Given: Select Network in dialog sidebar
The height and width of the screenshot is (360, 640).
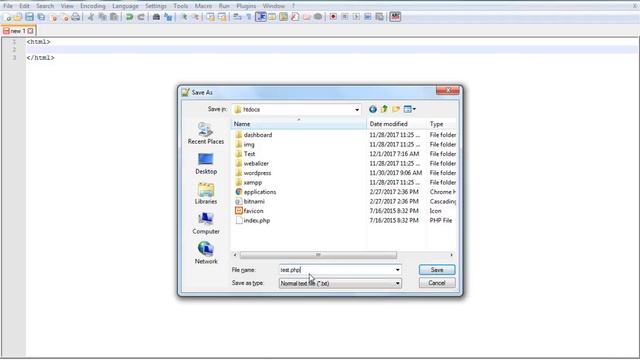Looking at the screenshot, I should click(206, 253).
